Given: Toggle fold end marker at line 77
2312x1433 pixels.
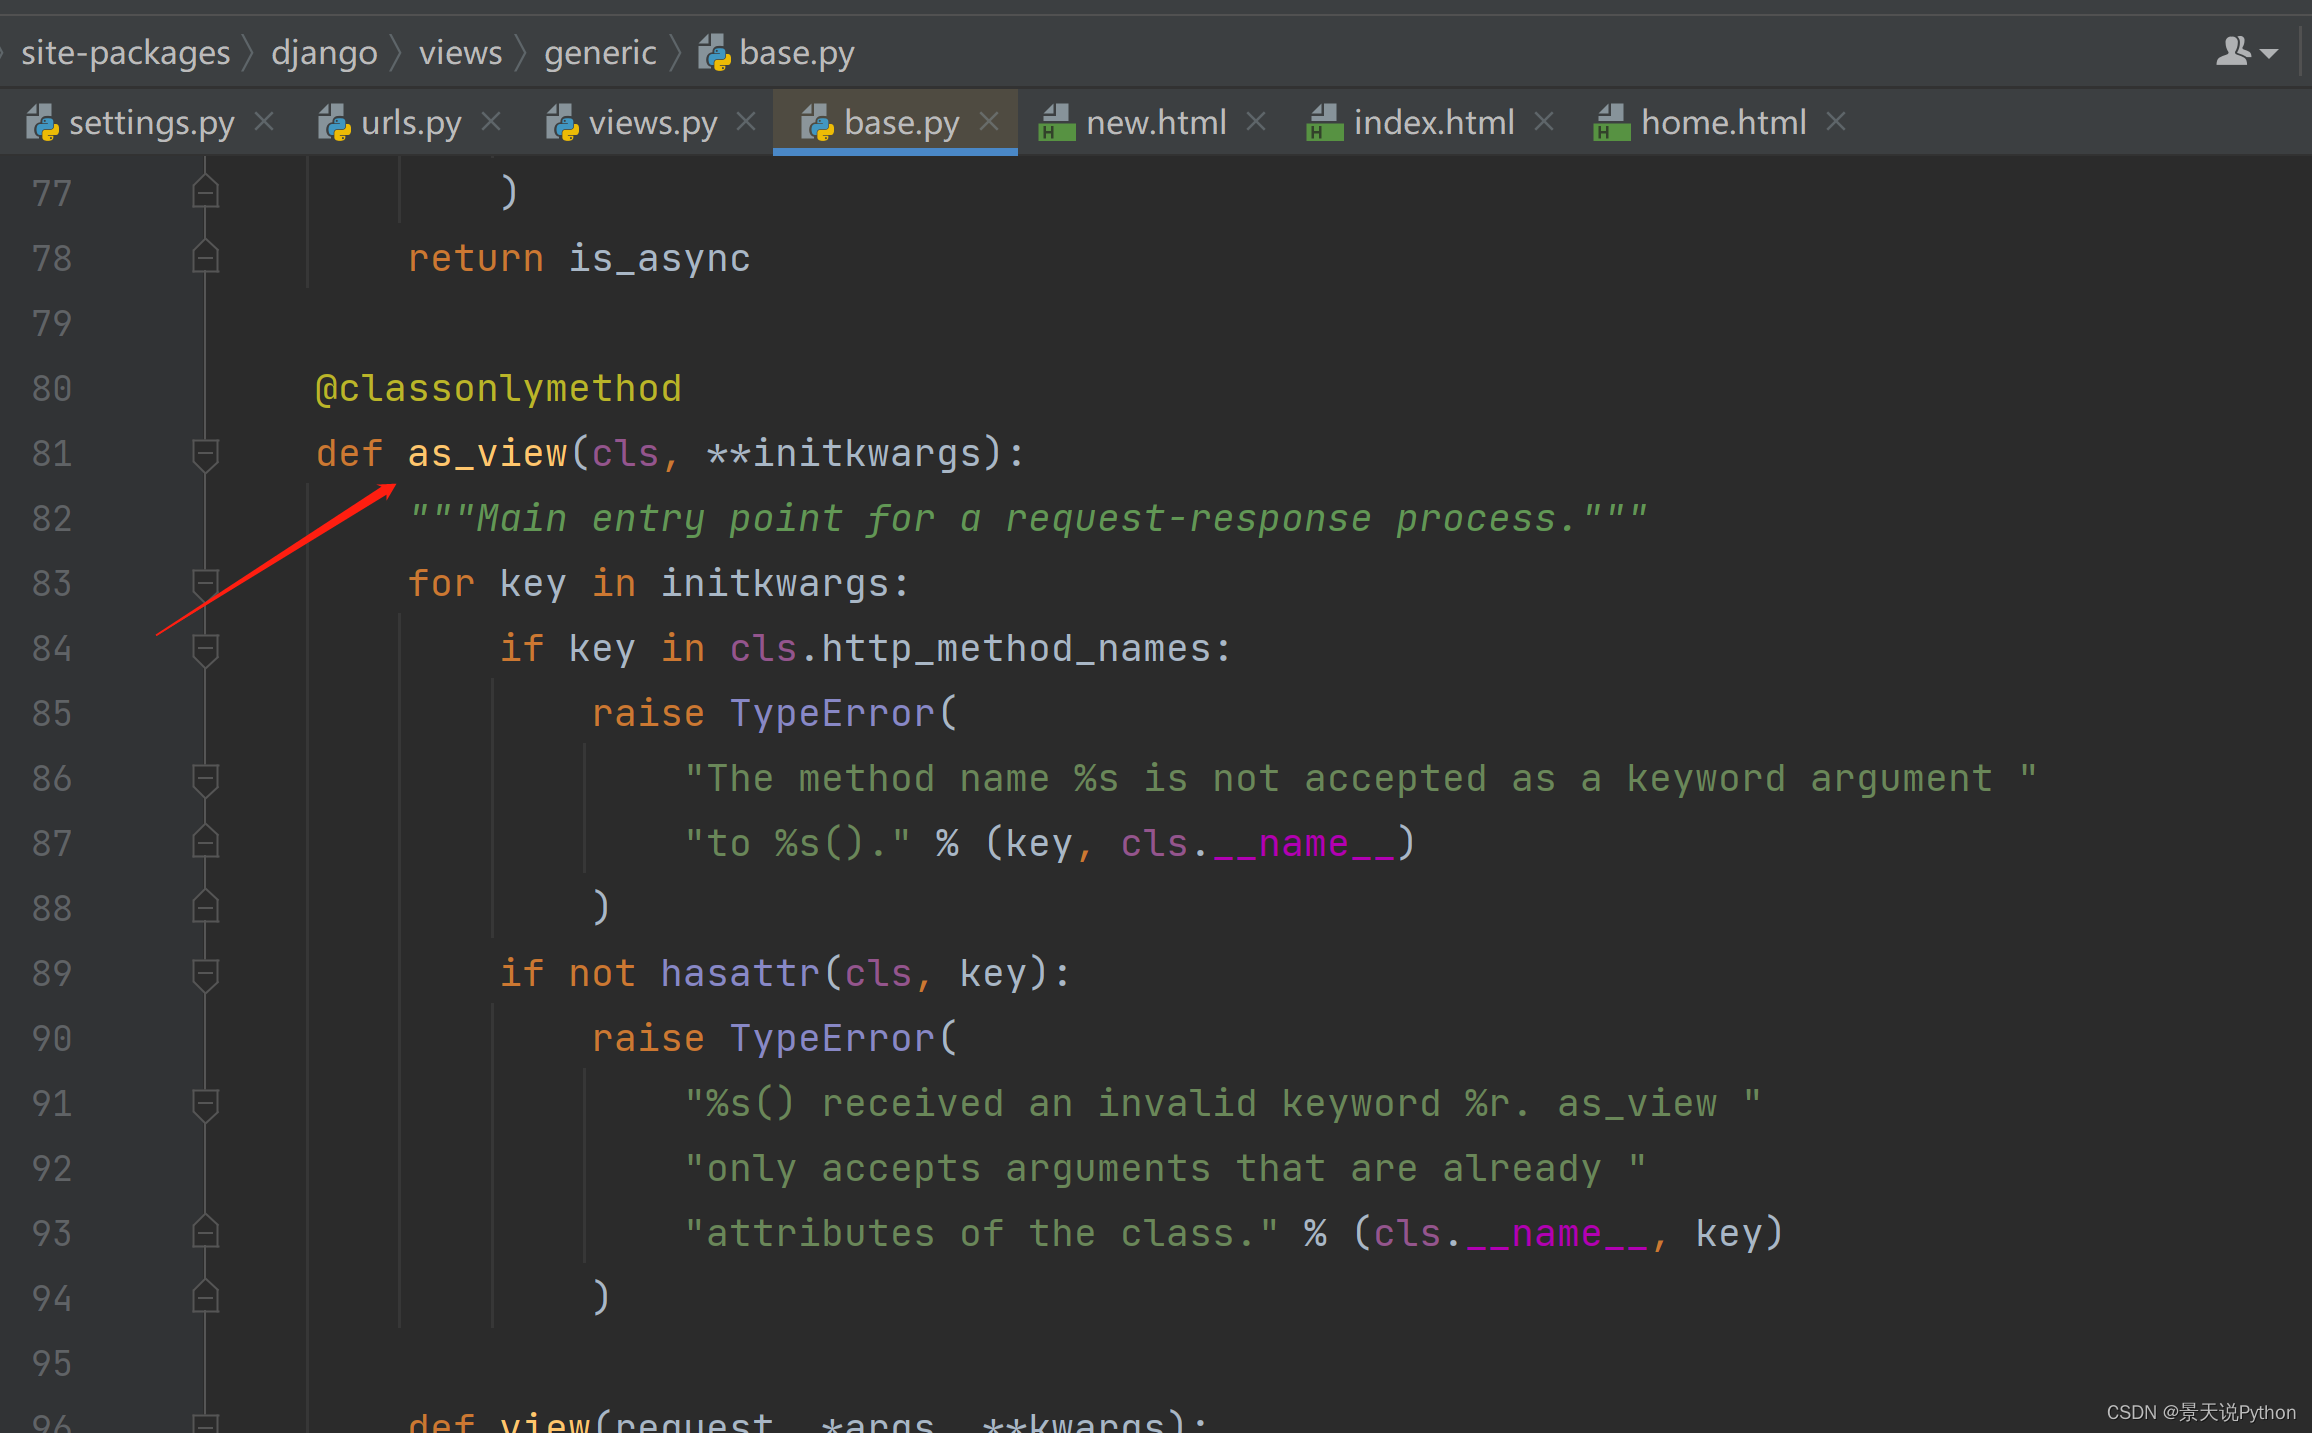Looking at the screenshot, I should point(206,192).
